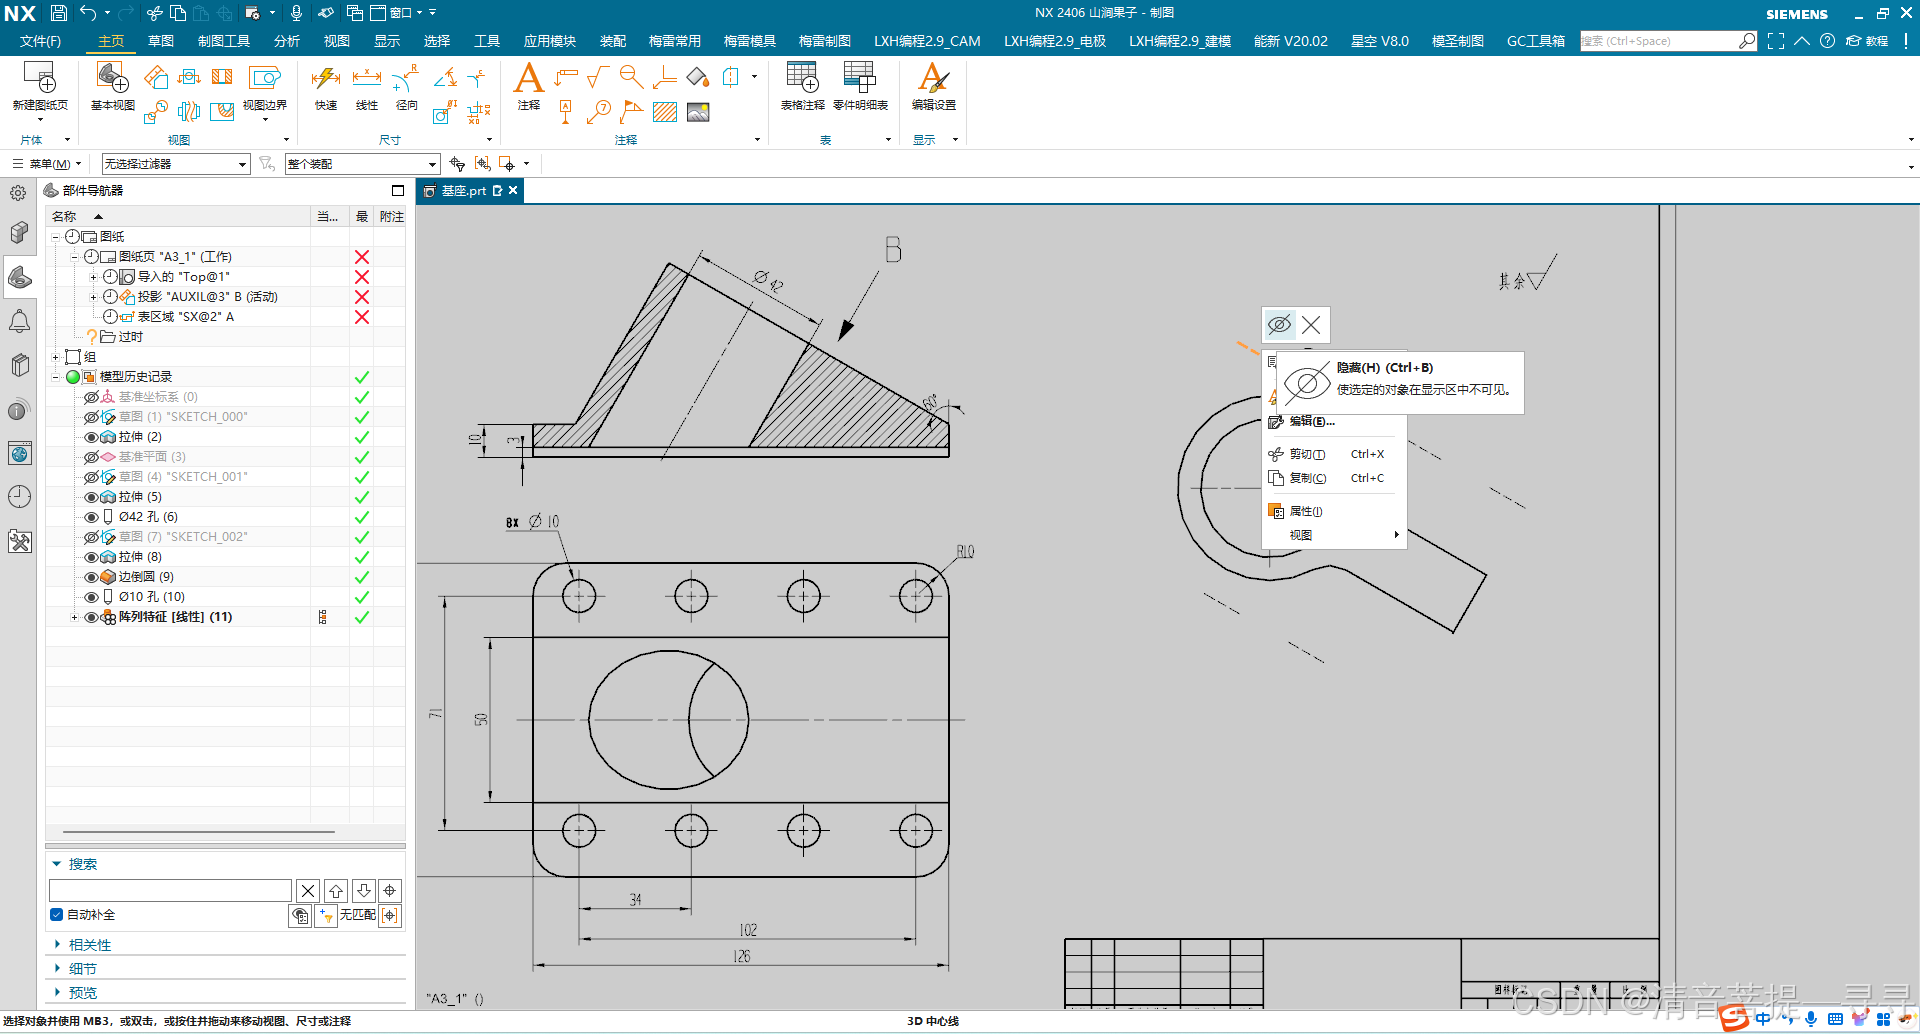Click the 编辑设置 edit settings icon

pos(933,78)
